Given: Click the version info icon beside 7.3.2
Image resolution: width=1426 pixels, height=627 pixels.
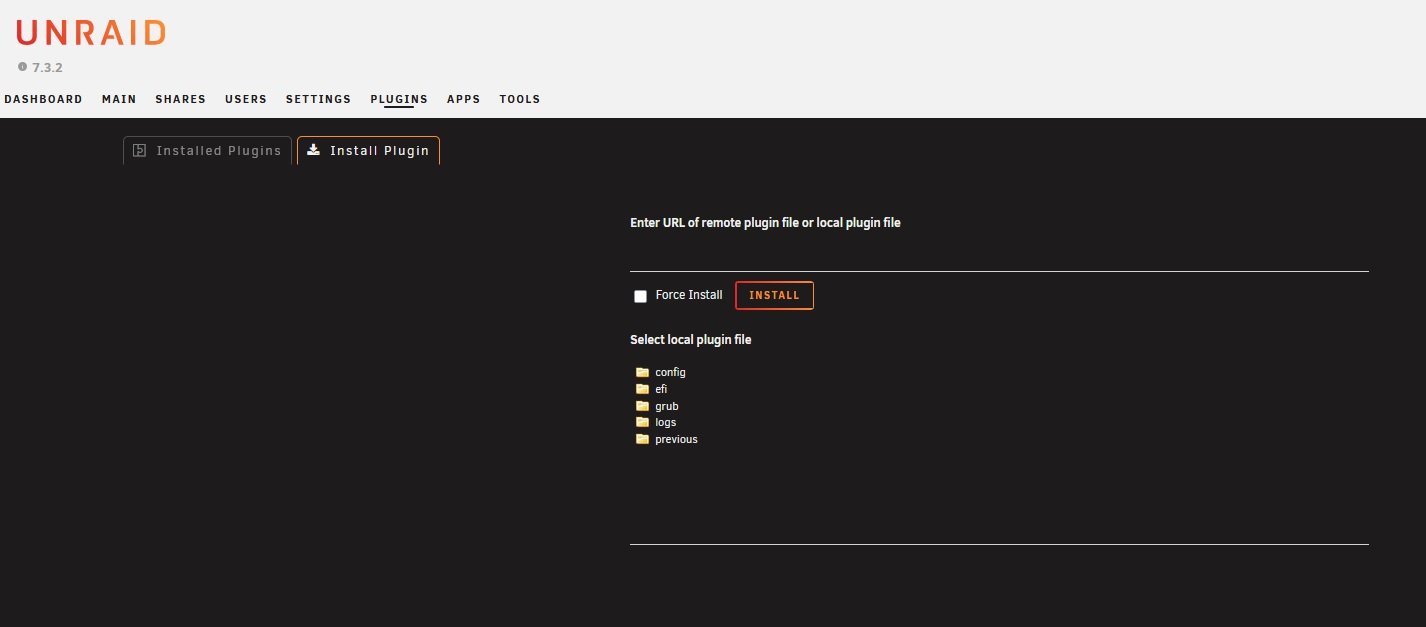Looking at the screenshot, I should [22, 67].
